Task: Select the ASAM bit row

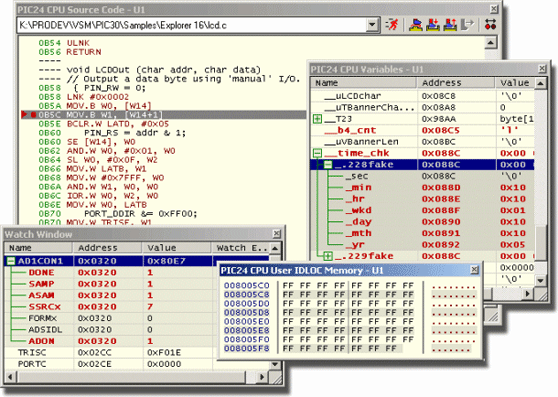Action: [110, 295]
